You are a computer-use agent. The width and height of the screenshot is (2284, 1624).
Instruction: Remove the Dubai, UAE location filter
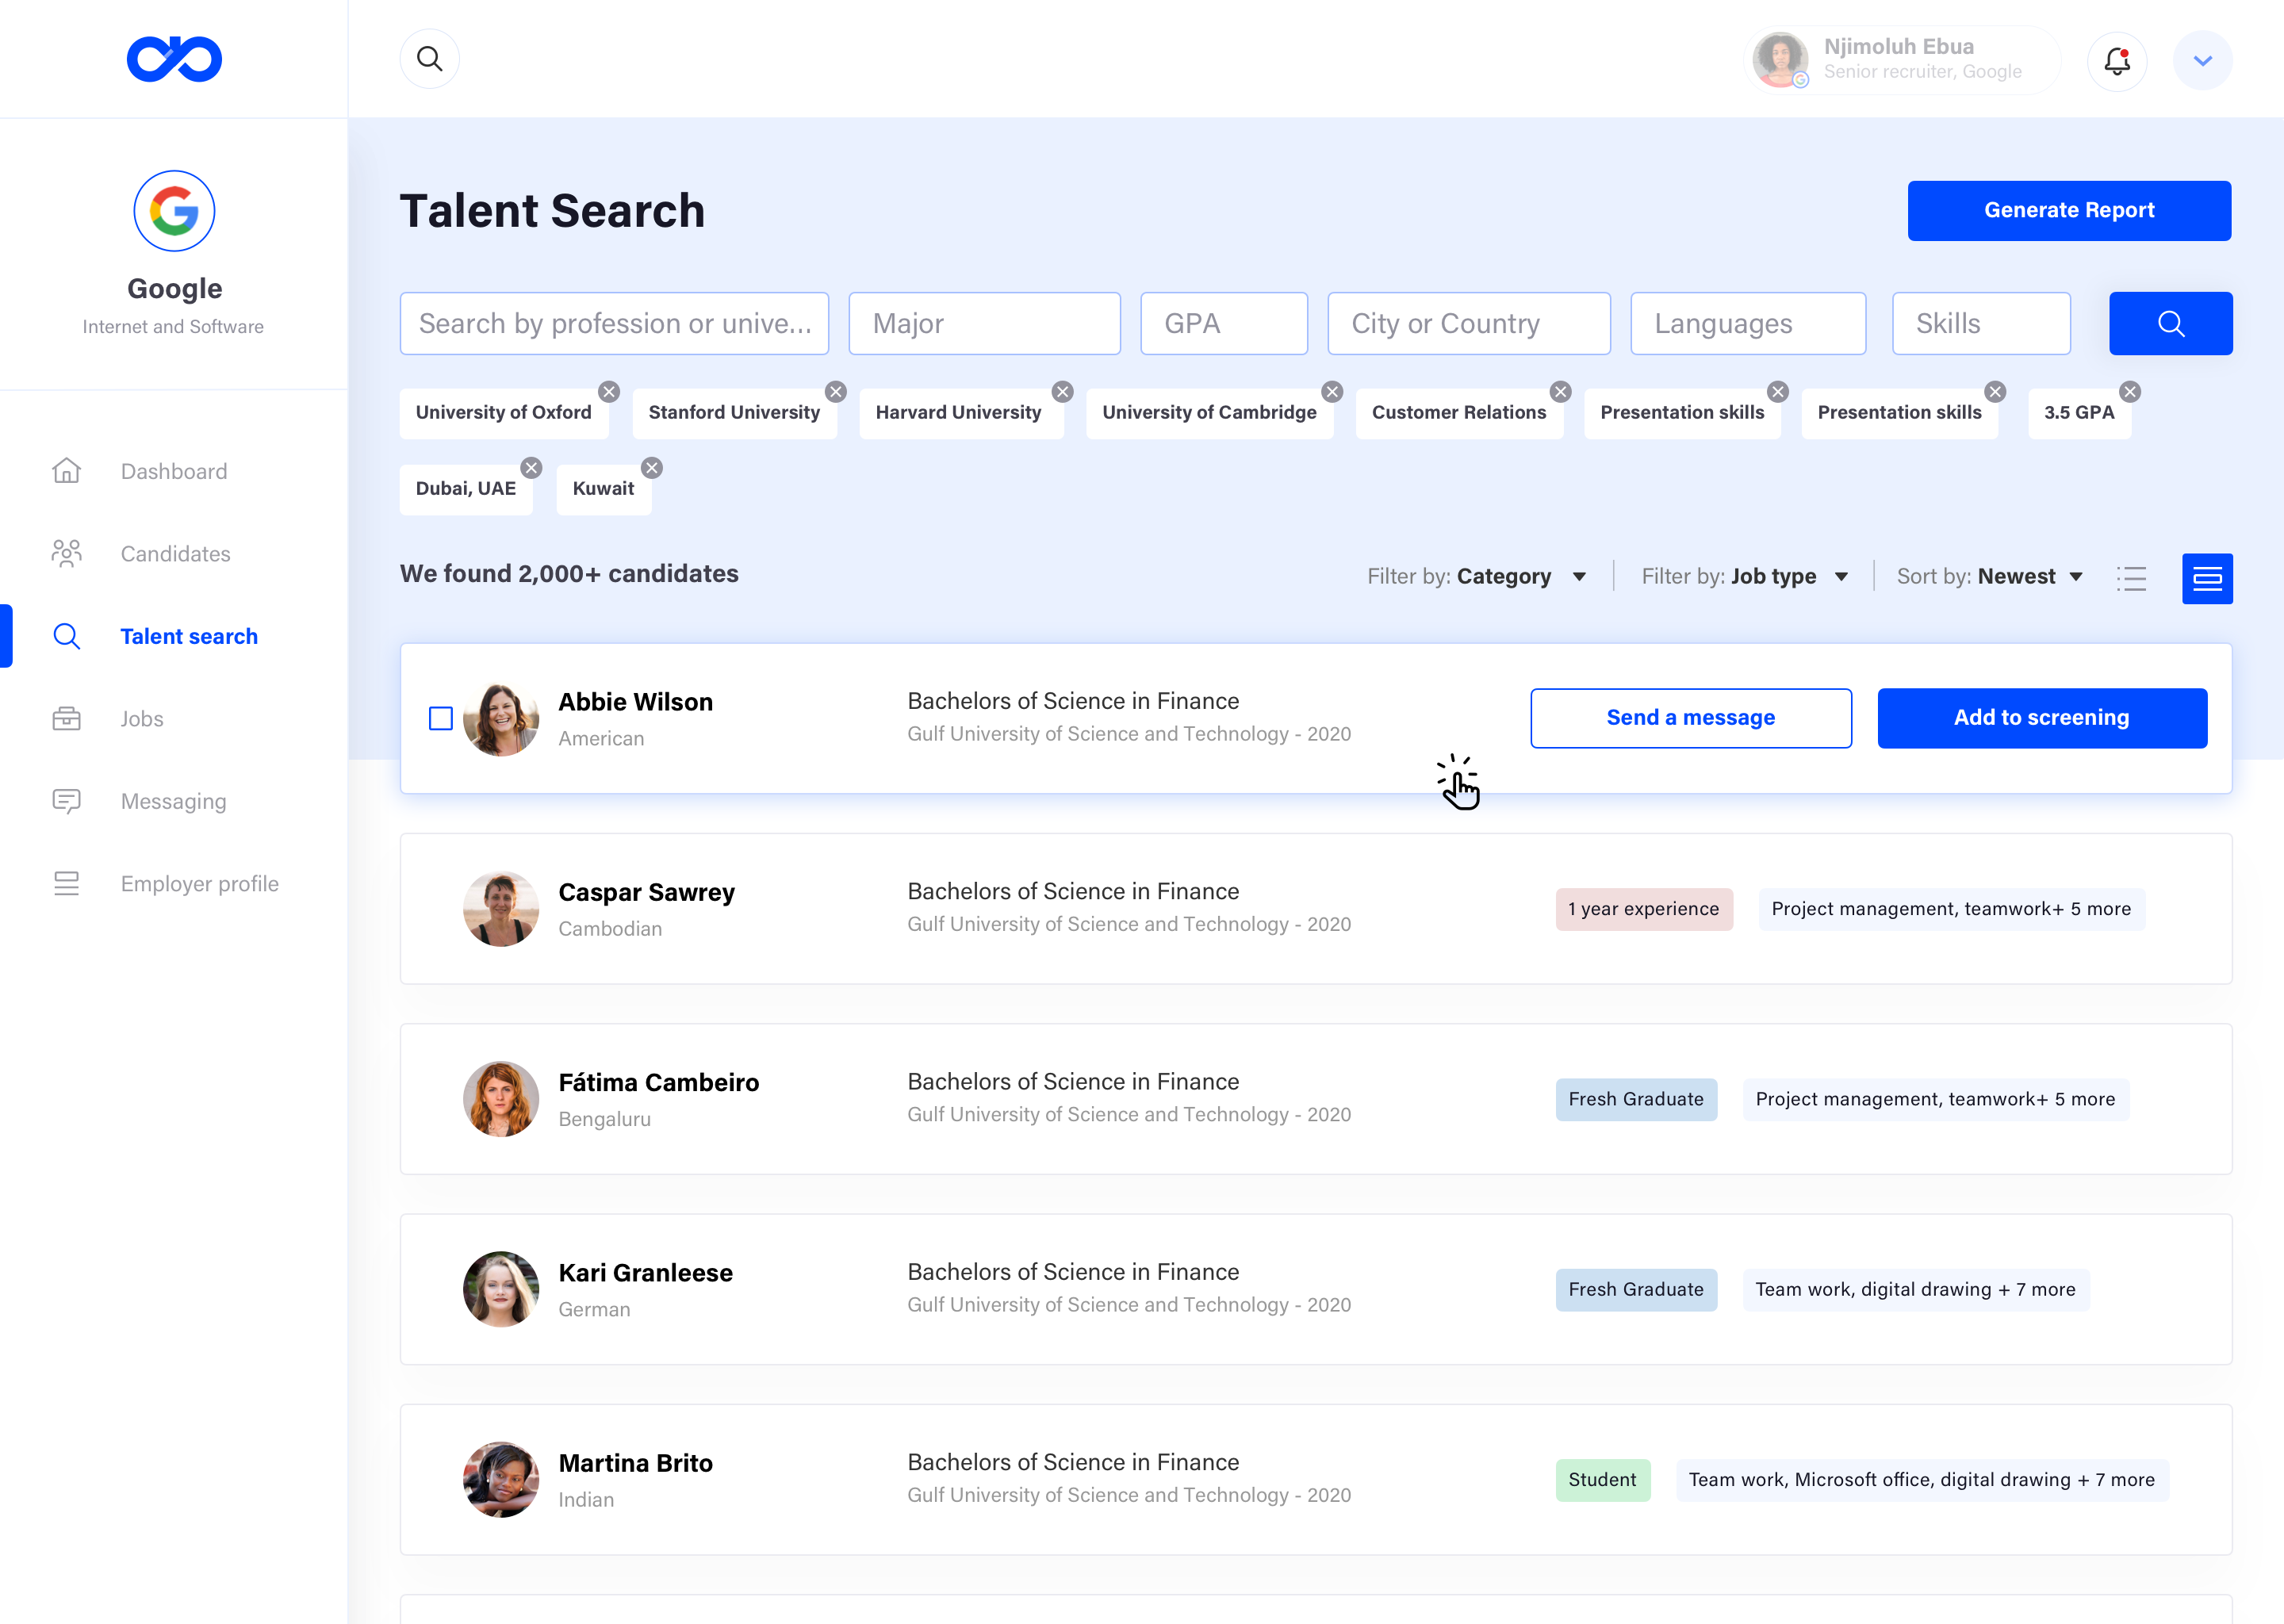pyautogui.click(x=531, y=467)
